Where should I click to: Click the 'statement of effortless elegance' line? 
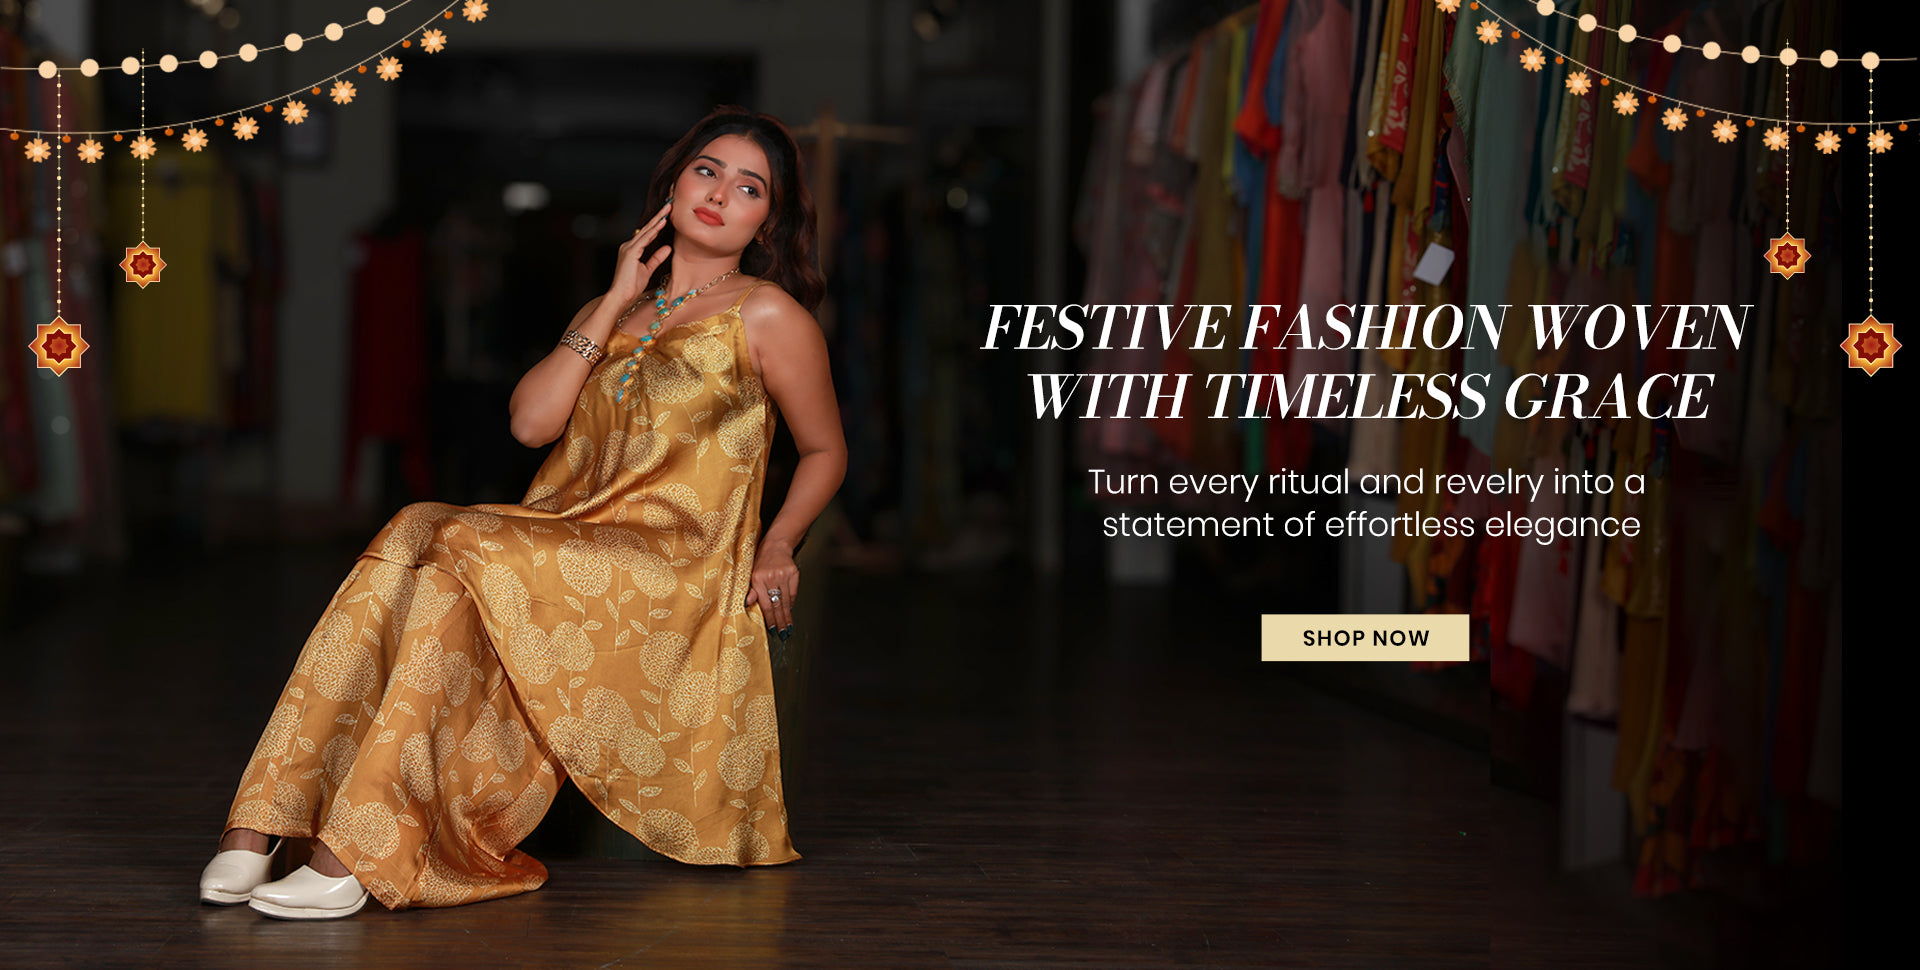coord(1371,524)
